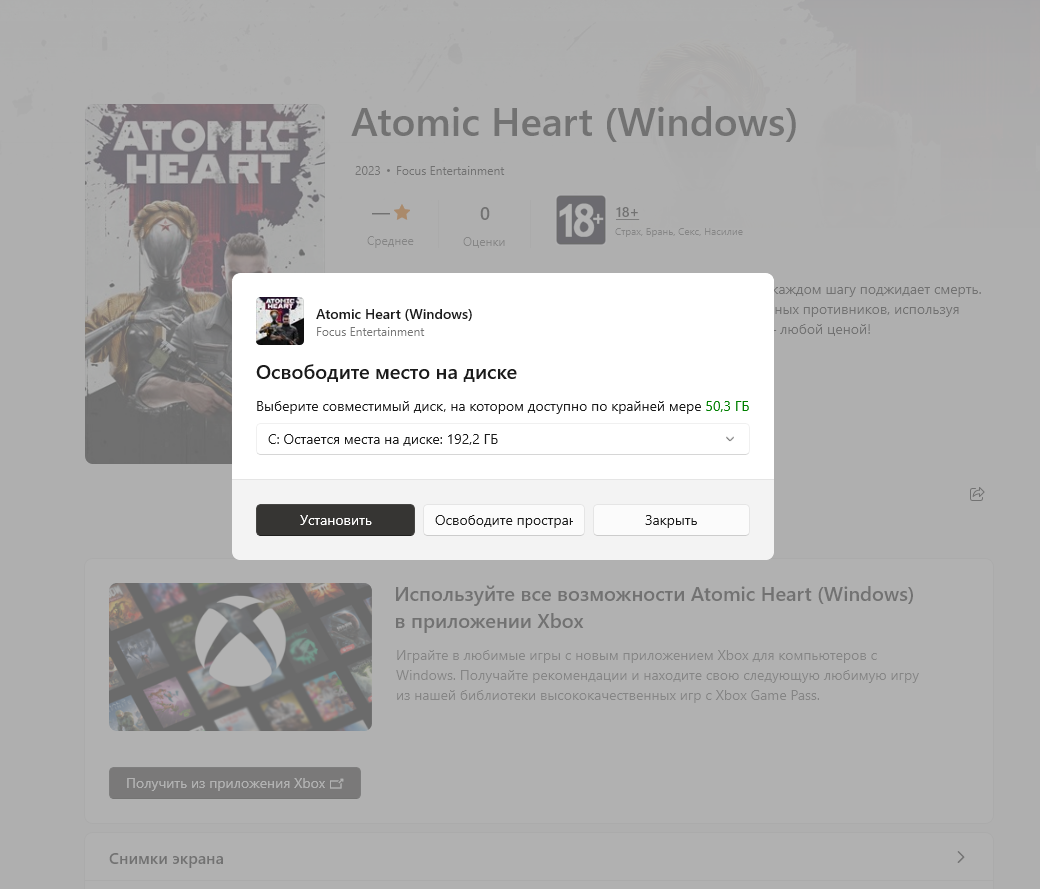Click the Среднее average rating label
Screen dimensions: 1040x889
point(390,241)
